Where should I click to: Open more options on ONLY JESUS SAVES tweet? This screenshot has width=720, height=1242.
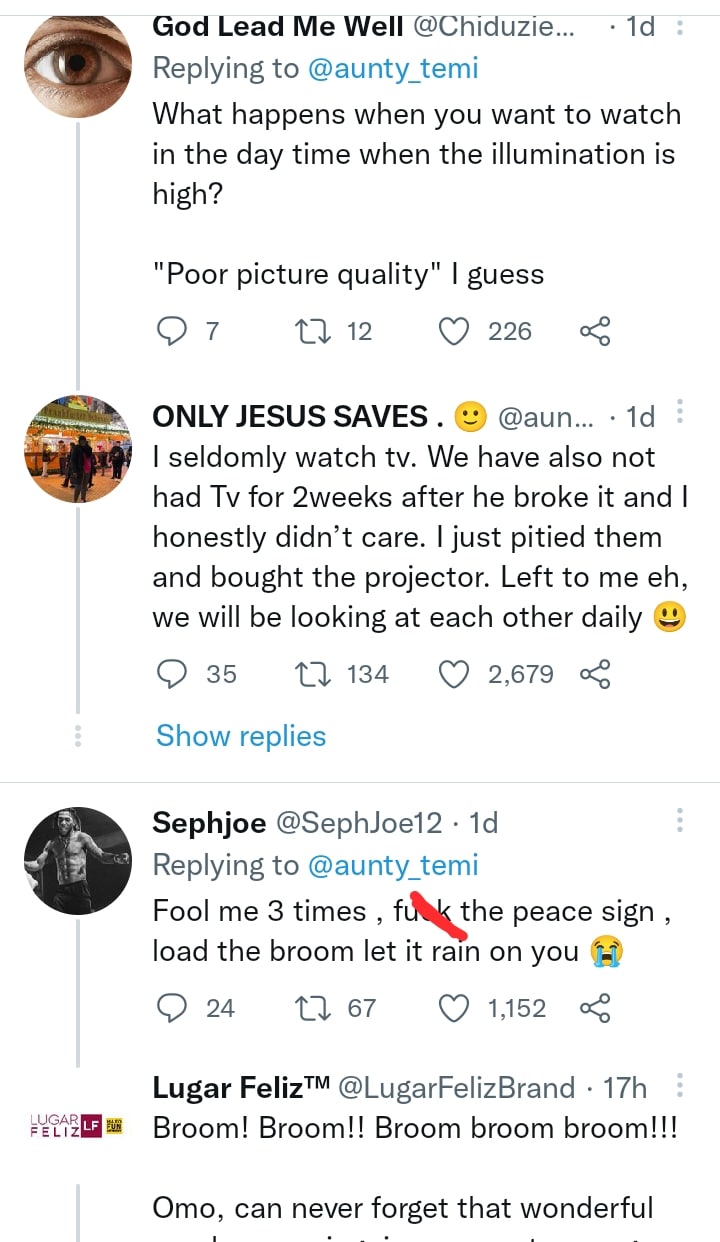pyautogui.click(x=680, y=413)
